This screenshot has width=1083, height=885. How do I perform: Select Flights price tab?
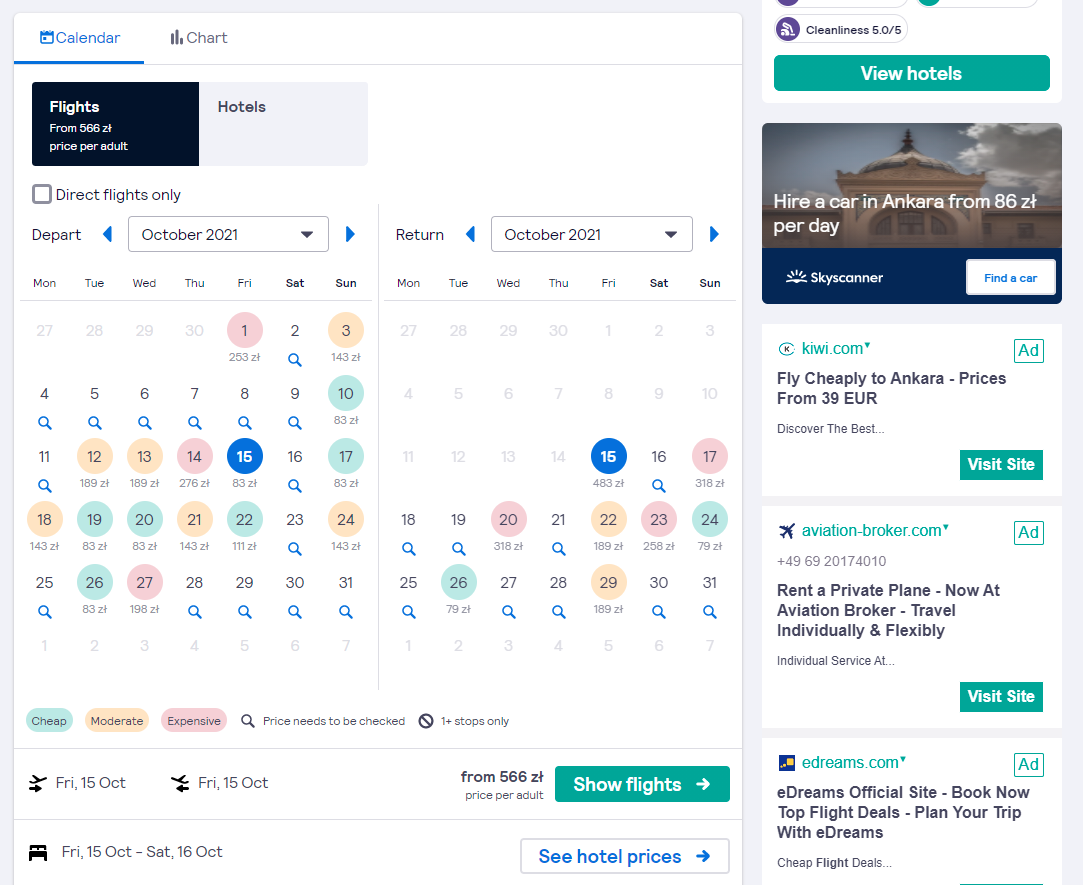[115, 124]
